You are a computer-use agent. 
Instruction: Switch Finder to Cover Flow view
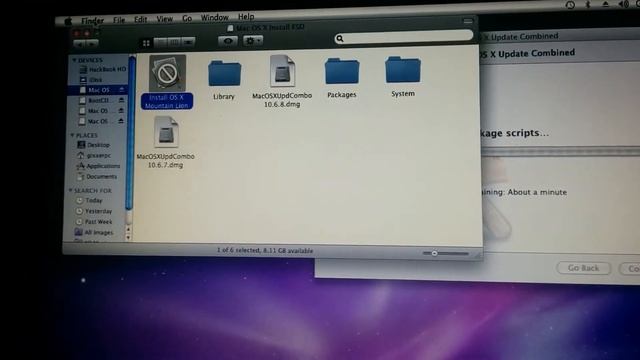coord(188,42)
